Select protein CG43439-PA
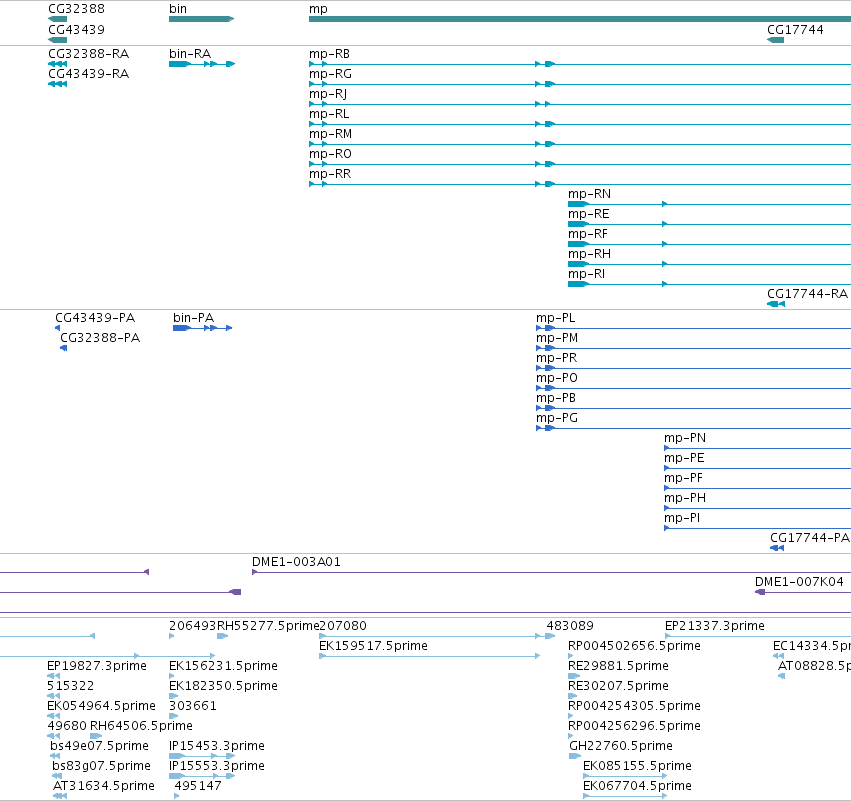The width and height of the screenshot is (851, 801). [x=95, y=317]
